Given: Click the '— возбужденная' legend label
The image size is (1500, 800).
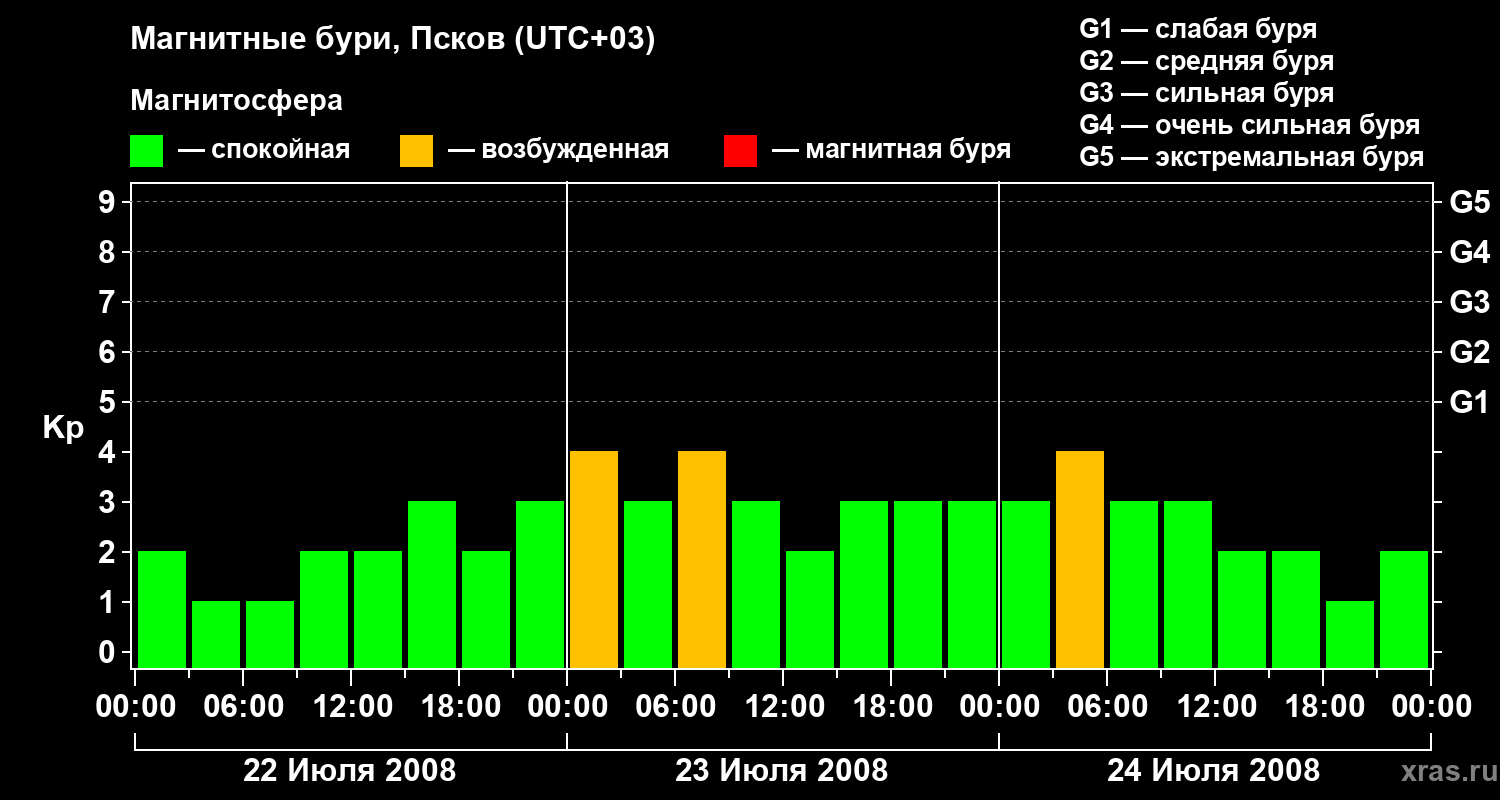Looking at the screenshot, I should point(558,150).
